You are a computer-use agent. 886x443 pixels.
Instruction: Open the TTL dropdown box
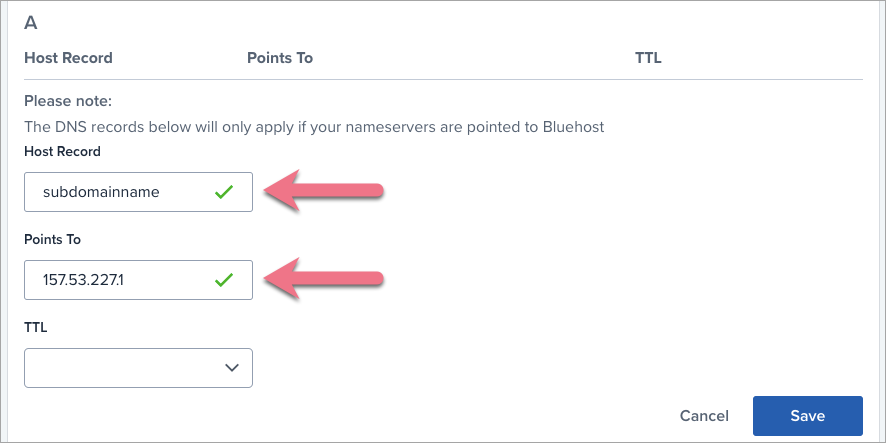point(138,368)
